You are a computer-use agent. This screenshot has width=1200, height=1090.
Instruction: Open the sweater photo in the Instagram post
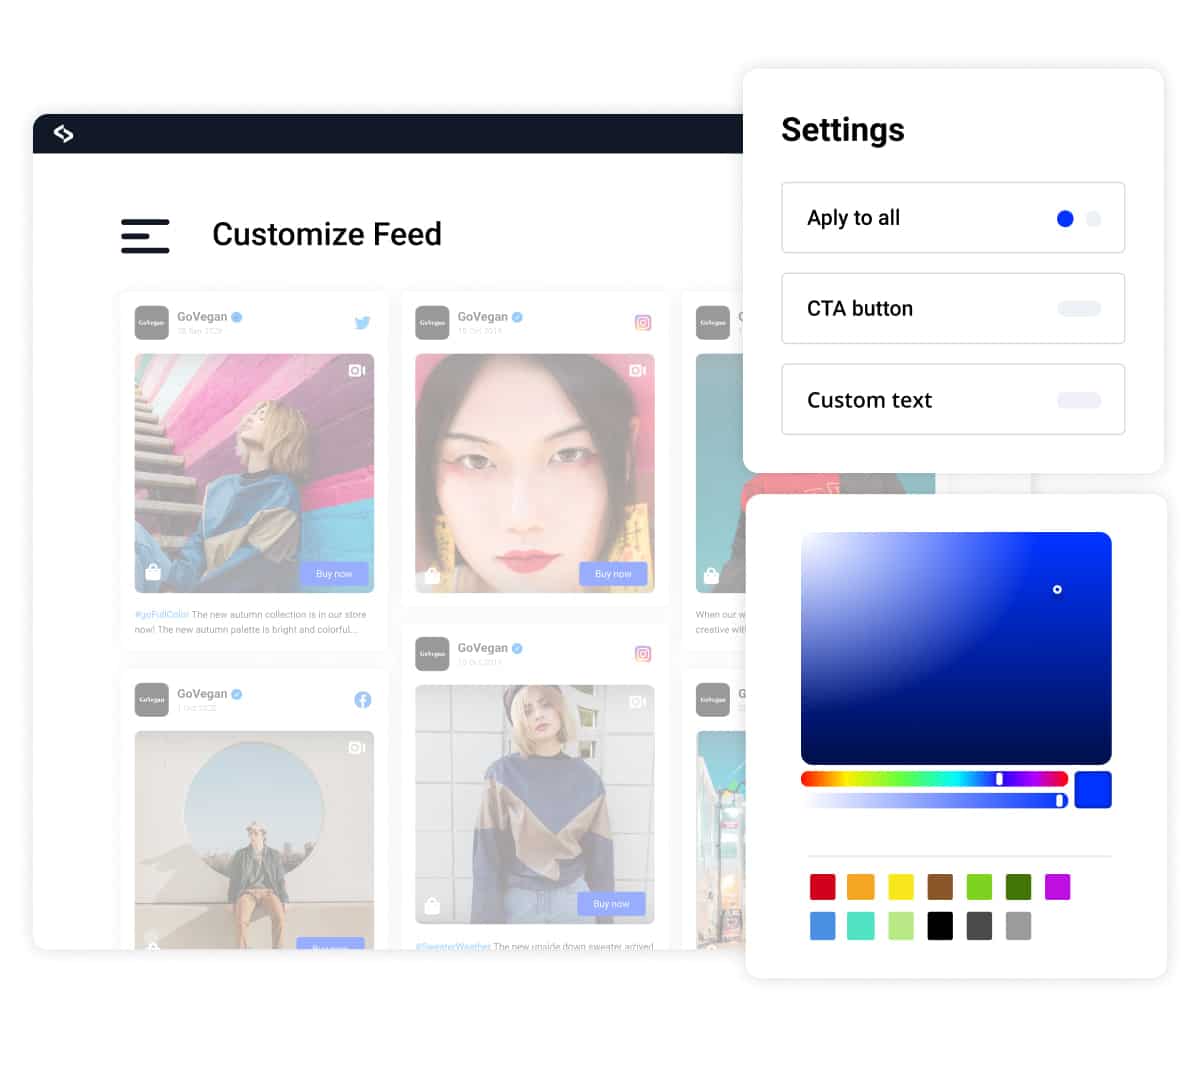535,804
